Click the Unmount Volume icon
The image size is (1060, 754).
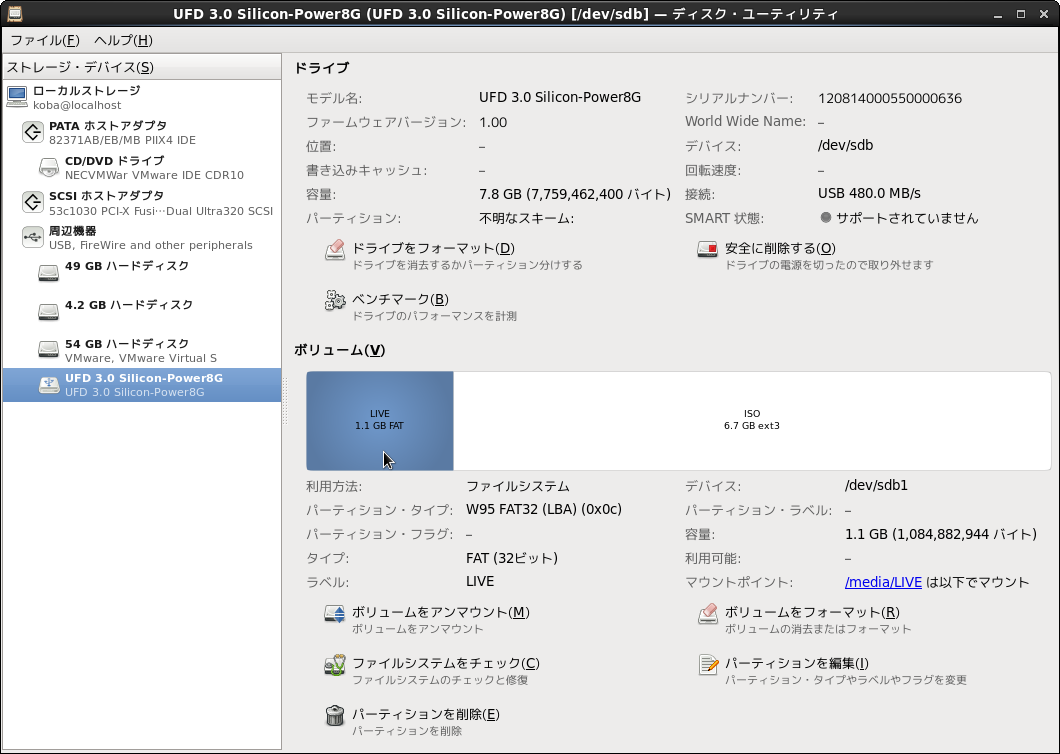click(x=335, y=615)
